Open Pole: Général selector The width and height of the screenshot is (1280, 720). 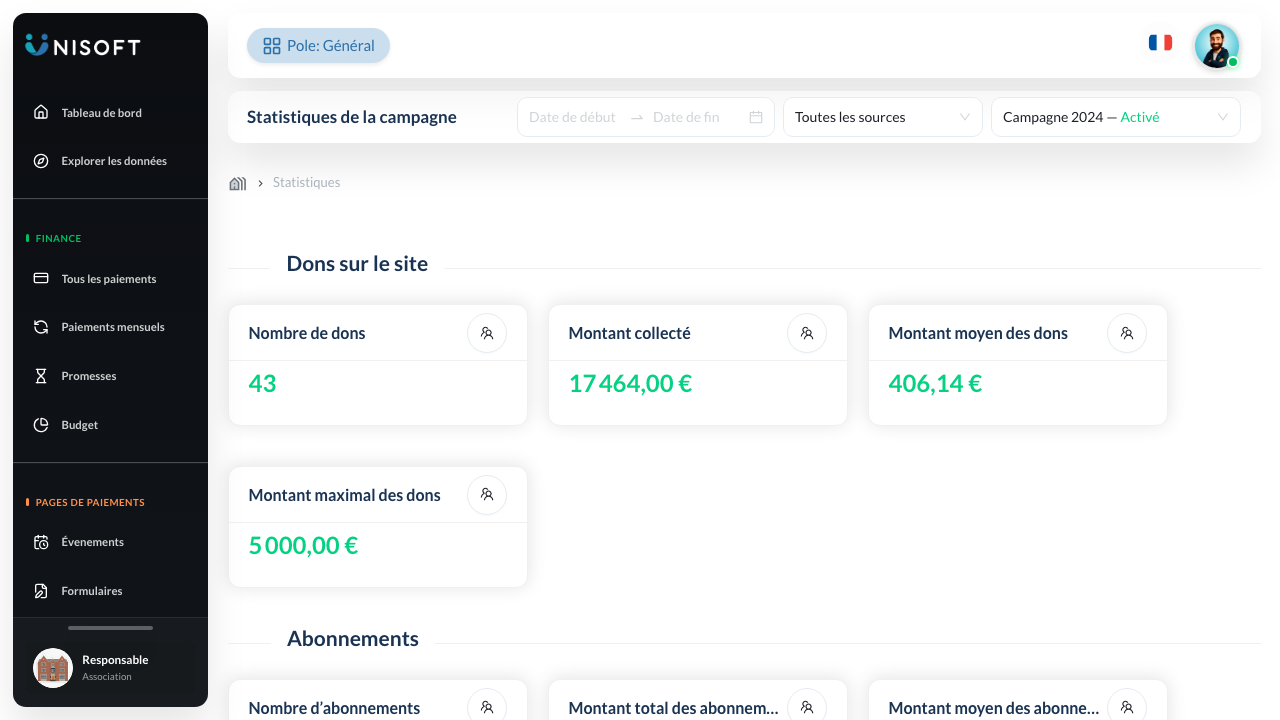(318, 46)
